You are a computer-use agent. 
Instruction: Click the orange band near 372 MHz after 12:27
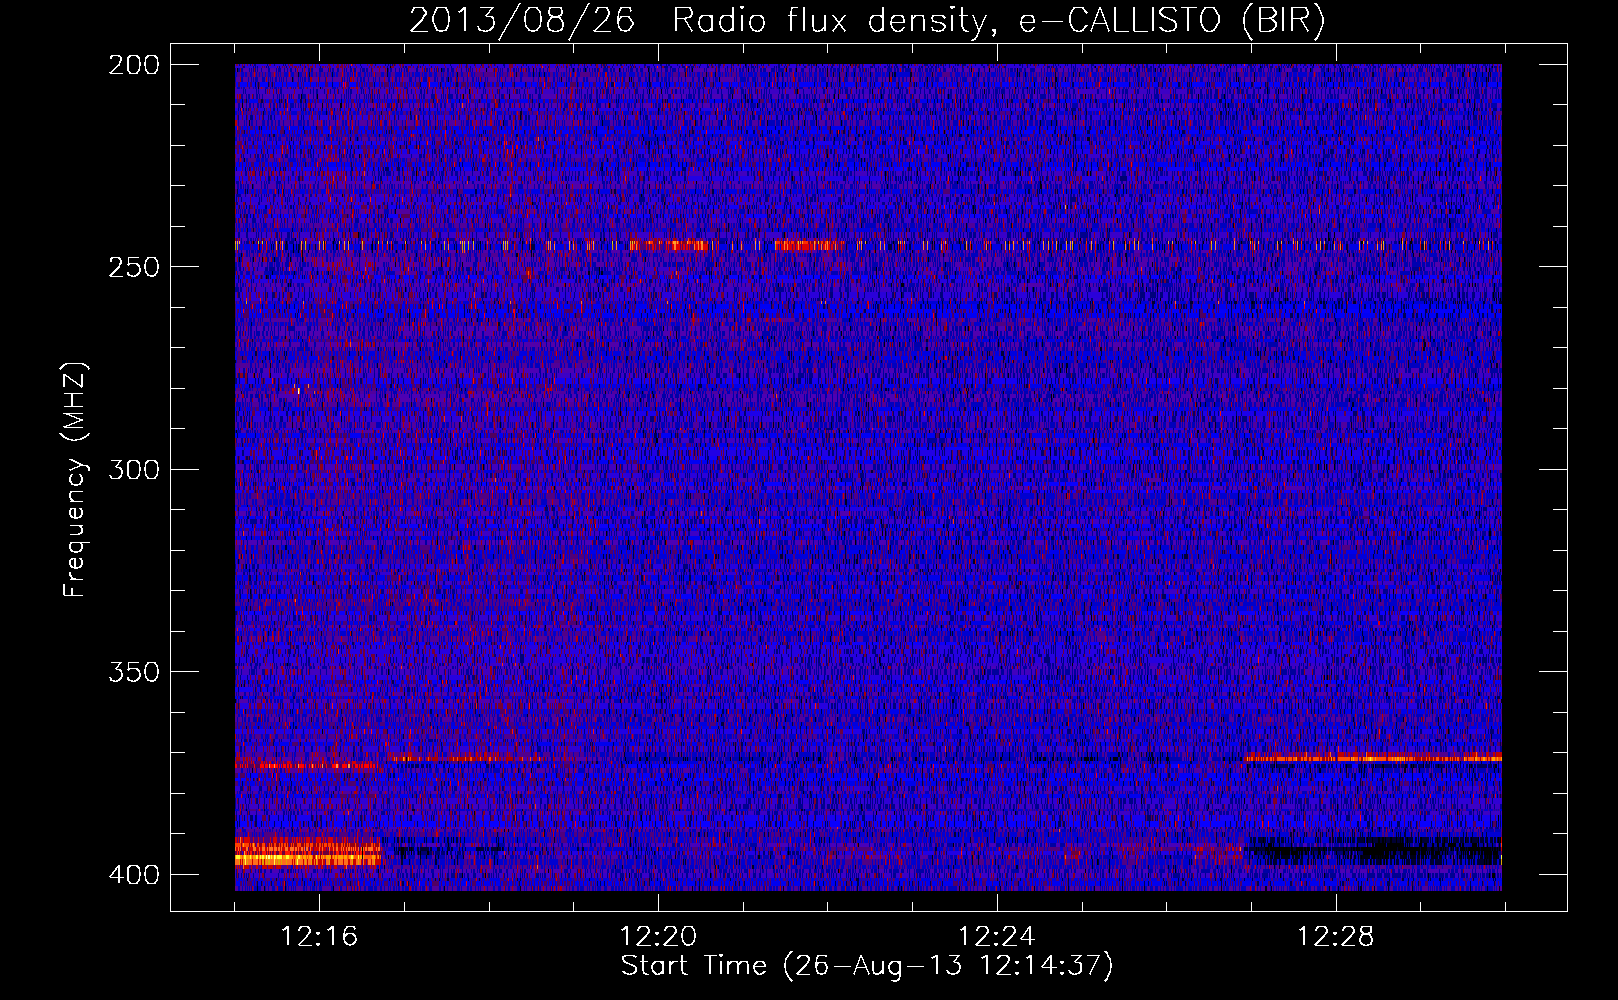coord(1373,757)
